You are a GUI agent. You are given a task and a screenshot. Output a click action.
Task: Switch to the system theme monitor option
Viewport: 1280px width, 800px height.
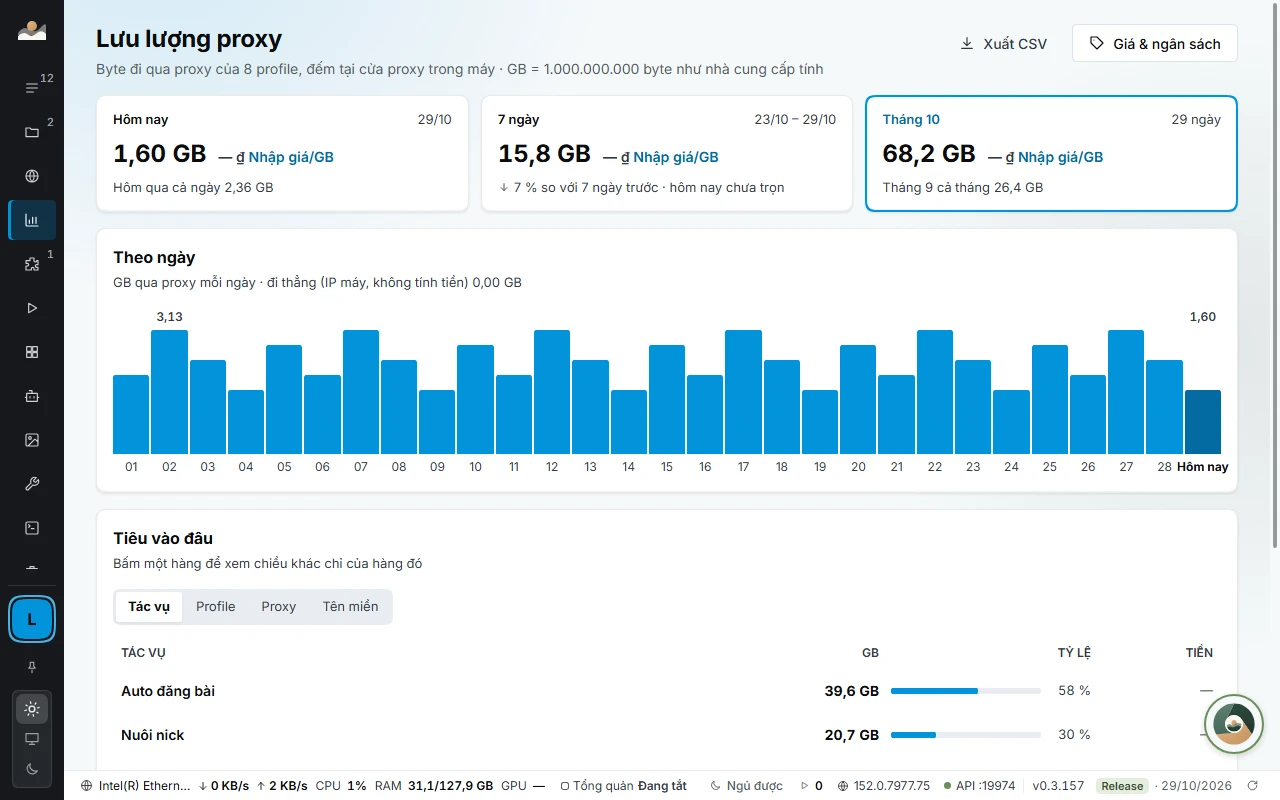point(32,739)
